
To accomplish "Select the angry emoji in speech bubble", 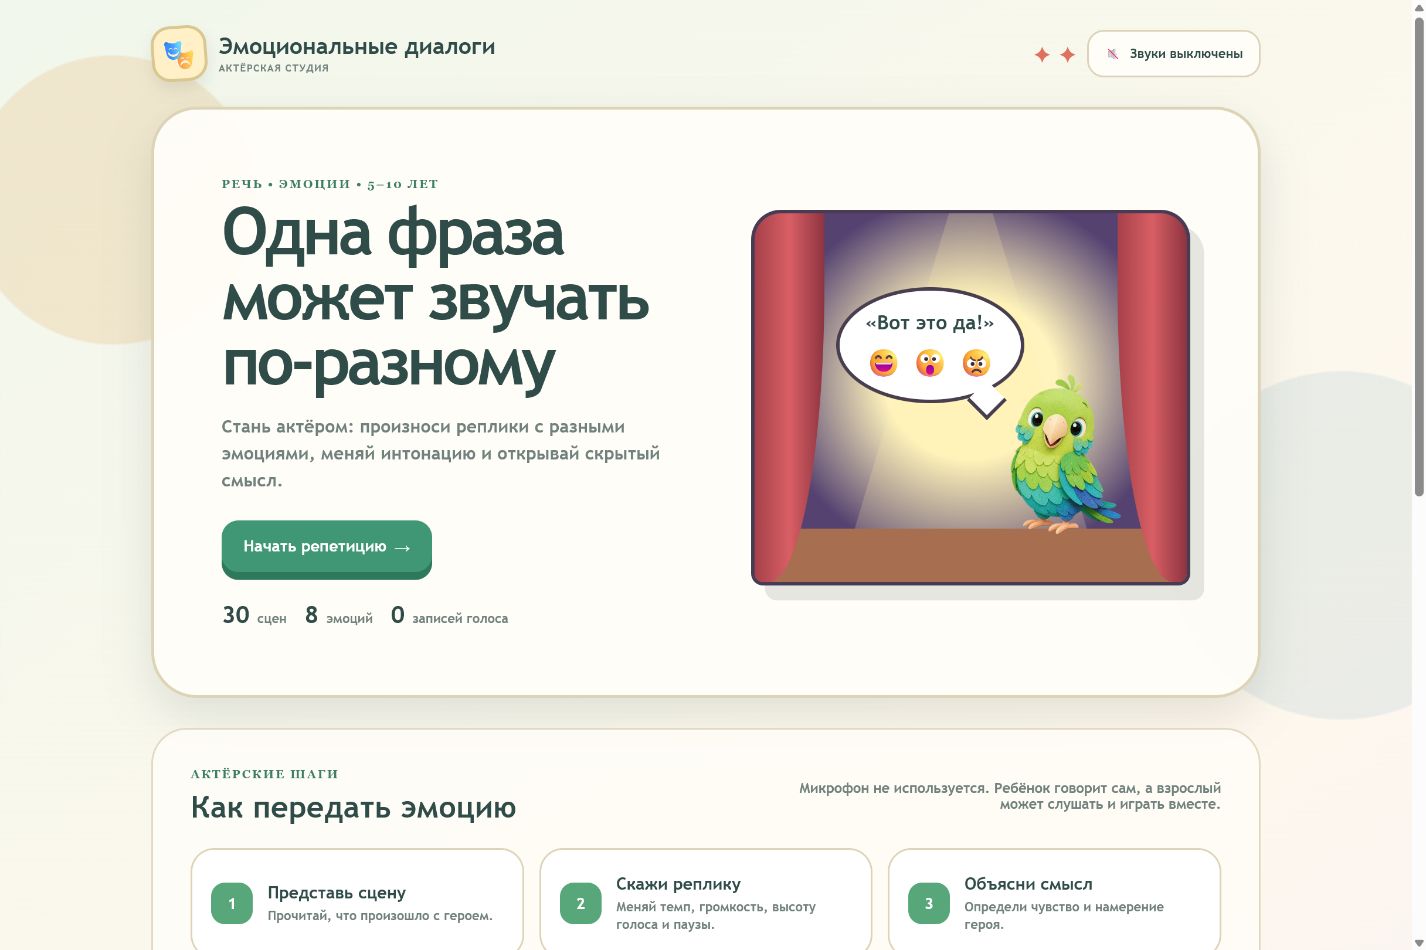I will pos(976,362).
